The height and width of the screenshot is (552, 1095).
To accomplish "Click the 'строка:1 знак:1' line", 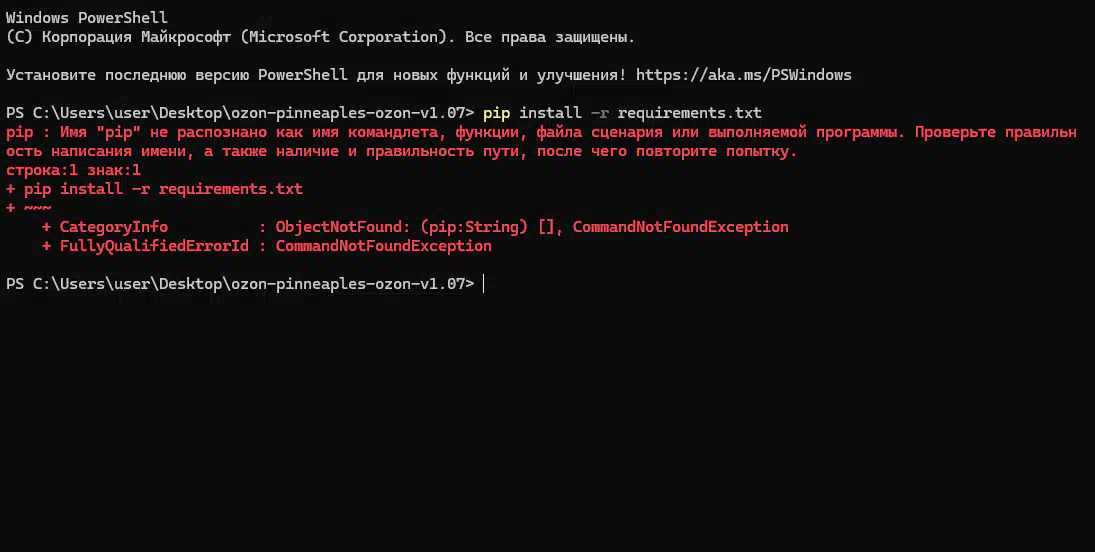I will coord(73,170).
